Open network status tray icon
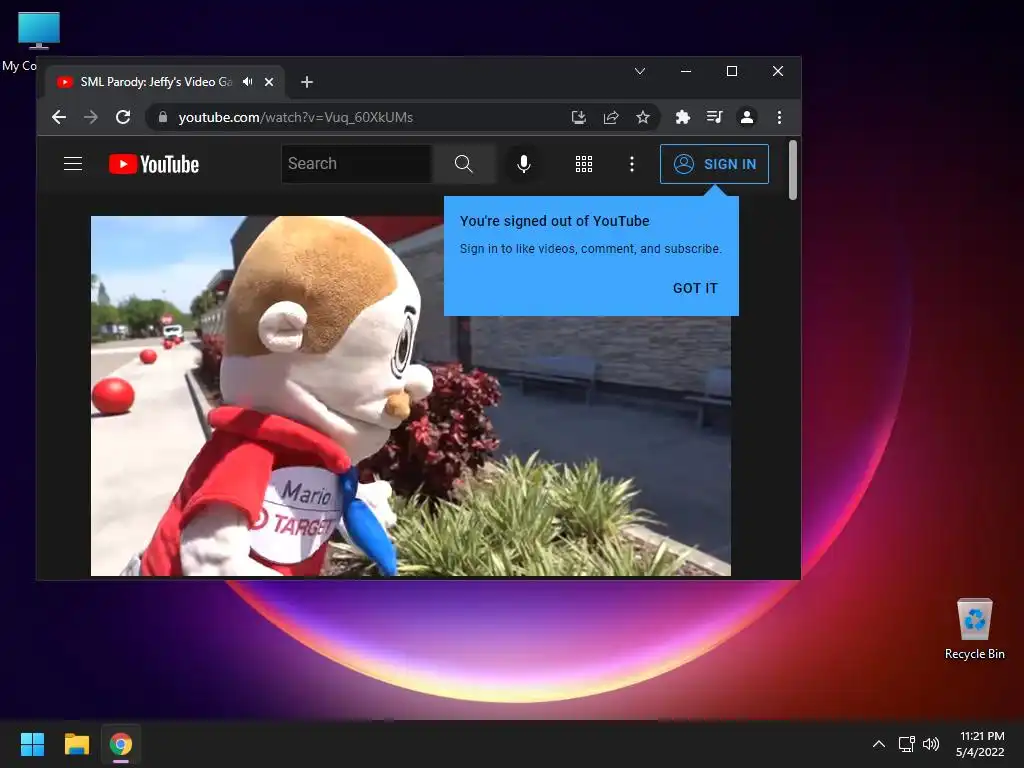This screenshot has height=768, width=1024. [x=906, y=744]
